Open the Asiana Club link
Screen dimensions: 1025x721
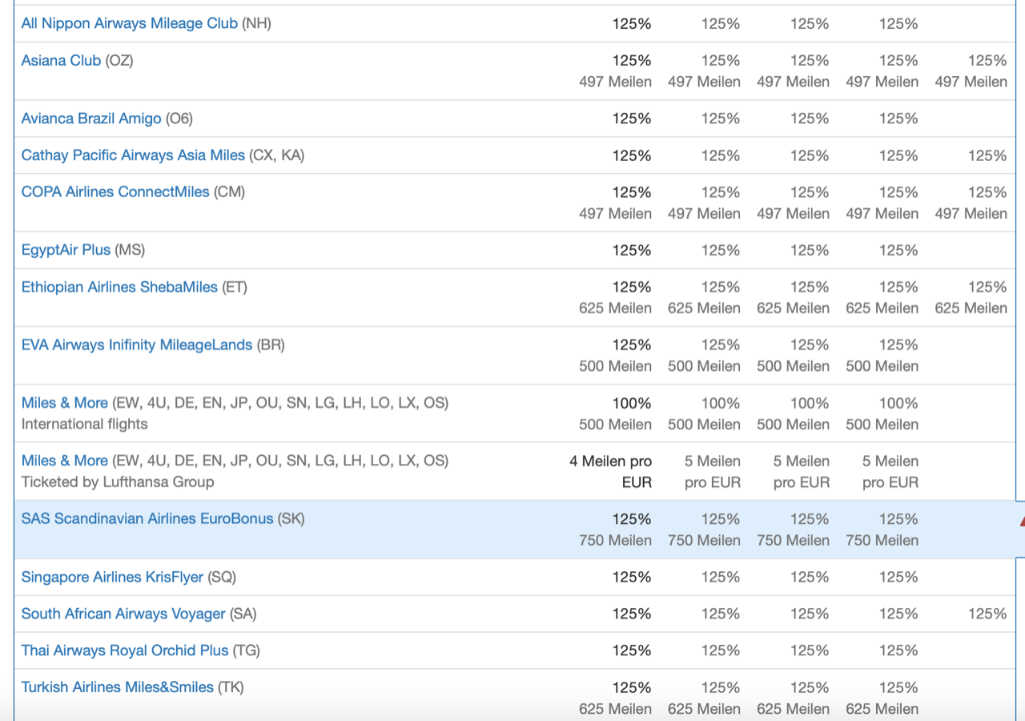tap(61, 61)
